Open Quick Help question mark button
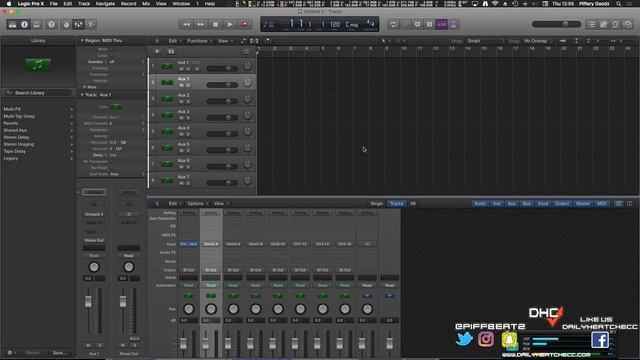The width and height of the screenshot is (640, 360). 51,24
